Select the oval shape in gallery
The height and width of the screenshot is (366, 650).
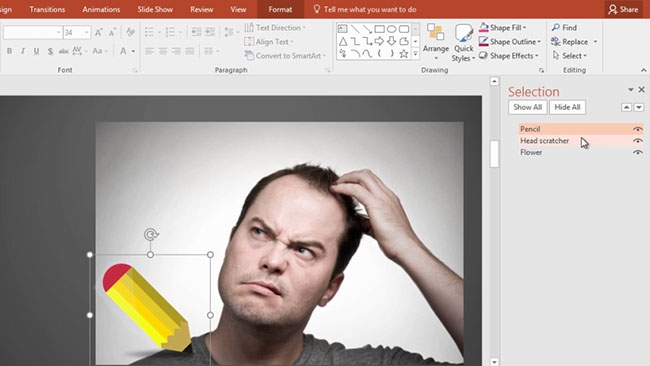tap(391, 29)
